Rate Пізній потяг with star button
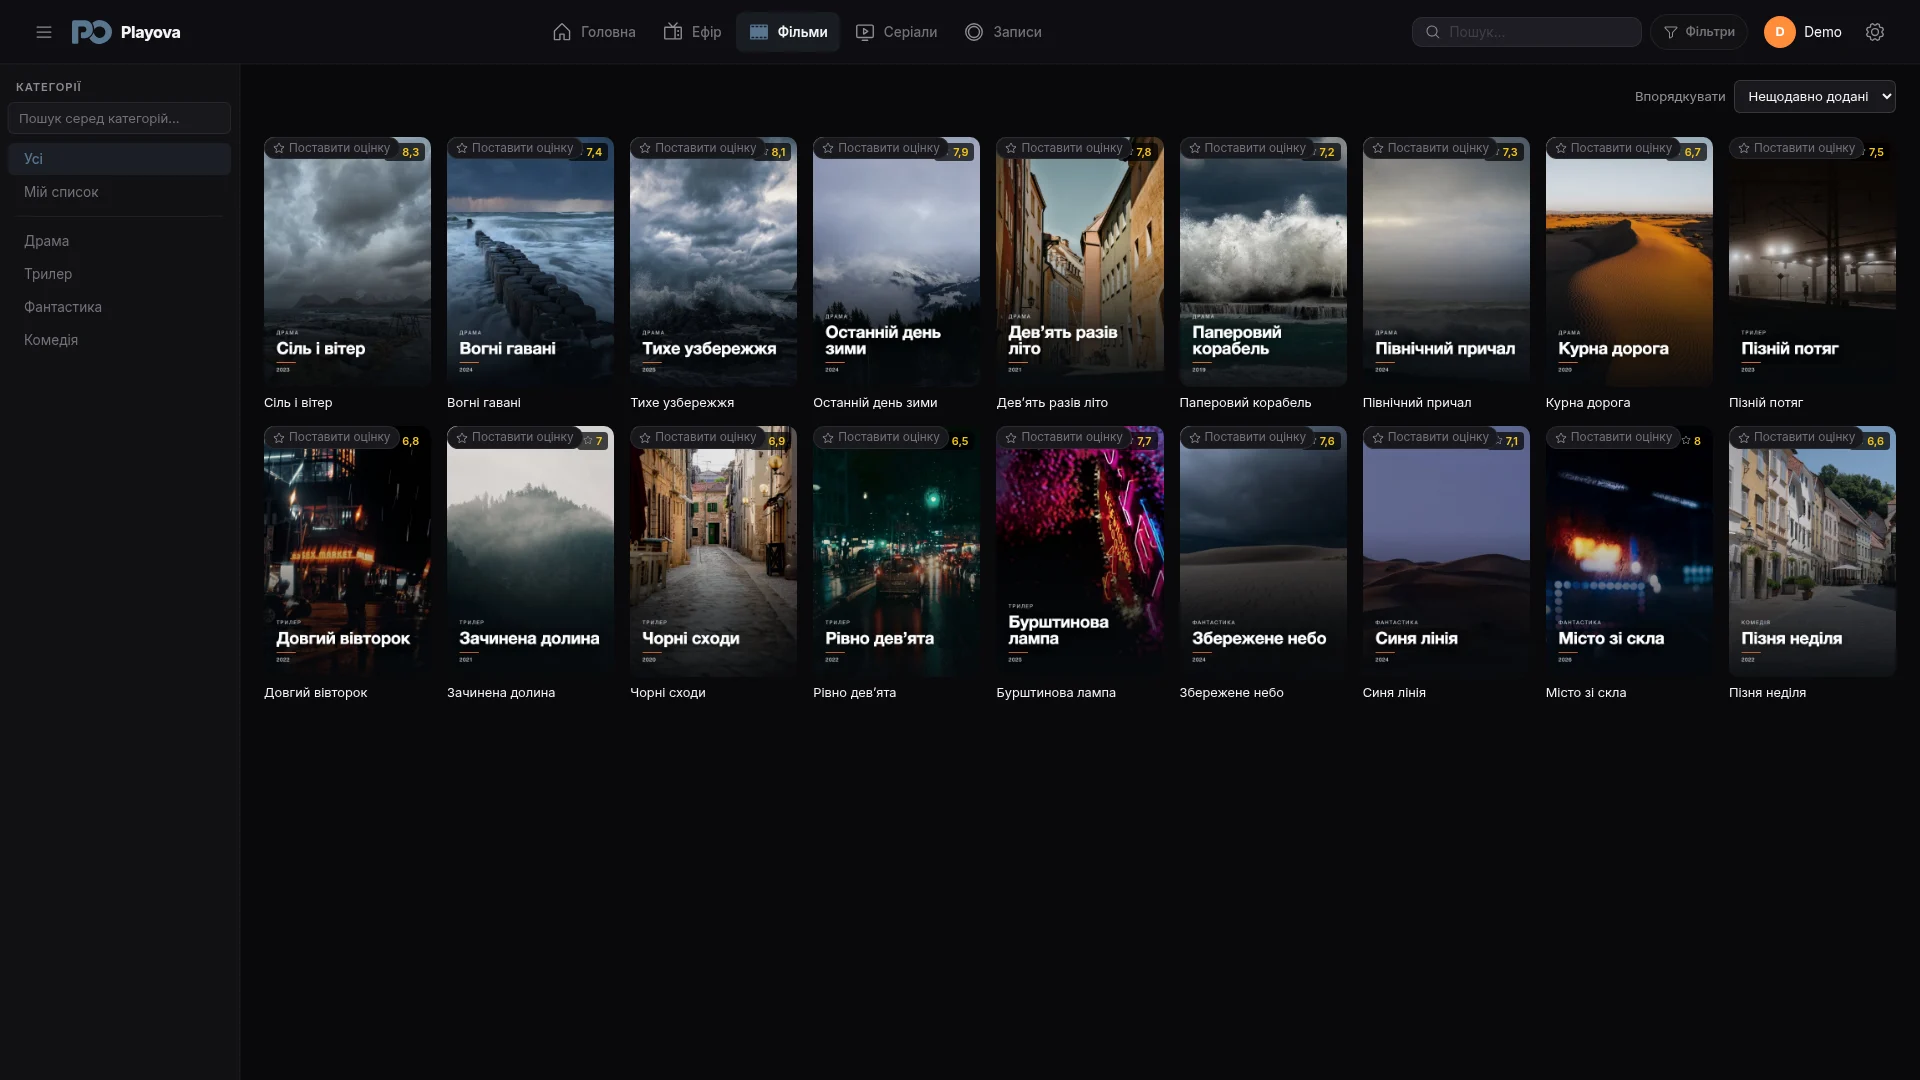 [1796, 148]
